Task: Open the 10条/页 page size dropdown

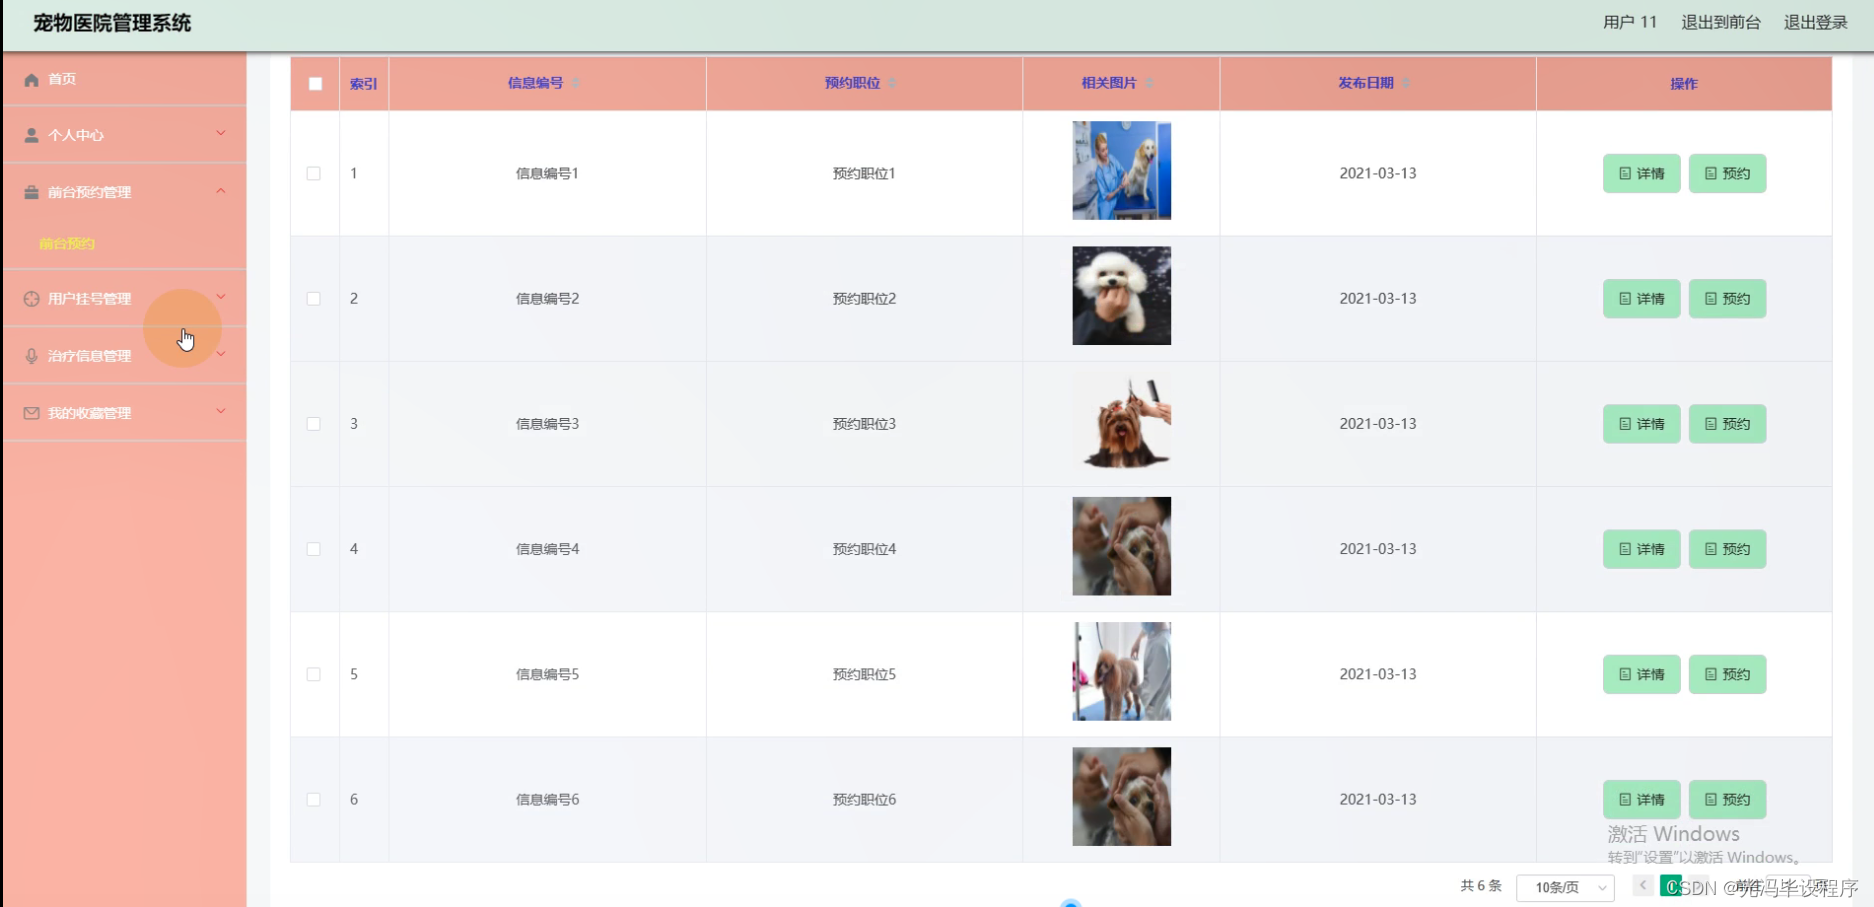Action: 1565,887
